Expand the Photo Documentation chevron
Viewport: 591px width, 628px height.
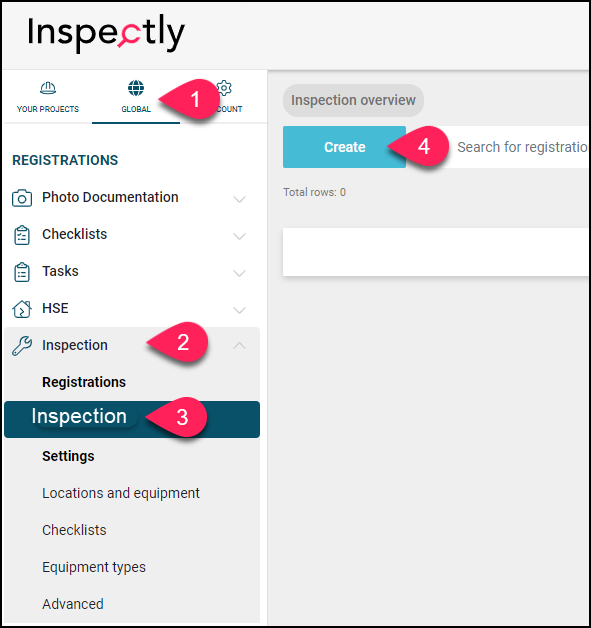click(x=239, y=199)
